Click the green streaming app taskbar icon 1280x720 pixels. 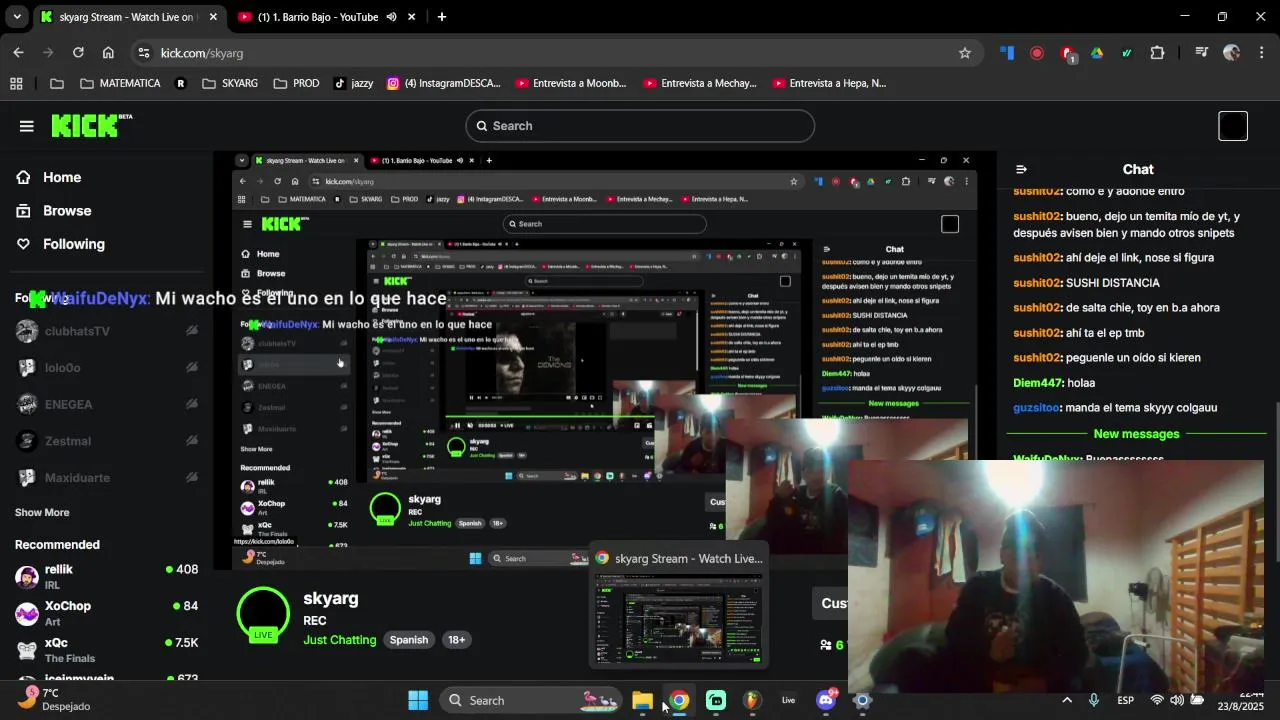tap(716, 700)
